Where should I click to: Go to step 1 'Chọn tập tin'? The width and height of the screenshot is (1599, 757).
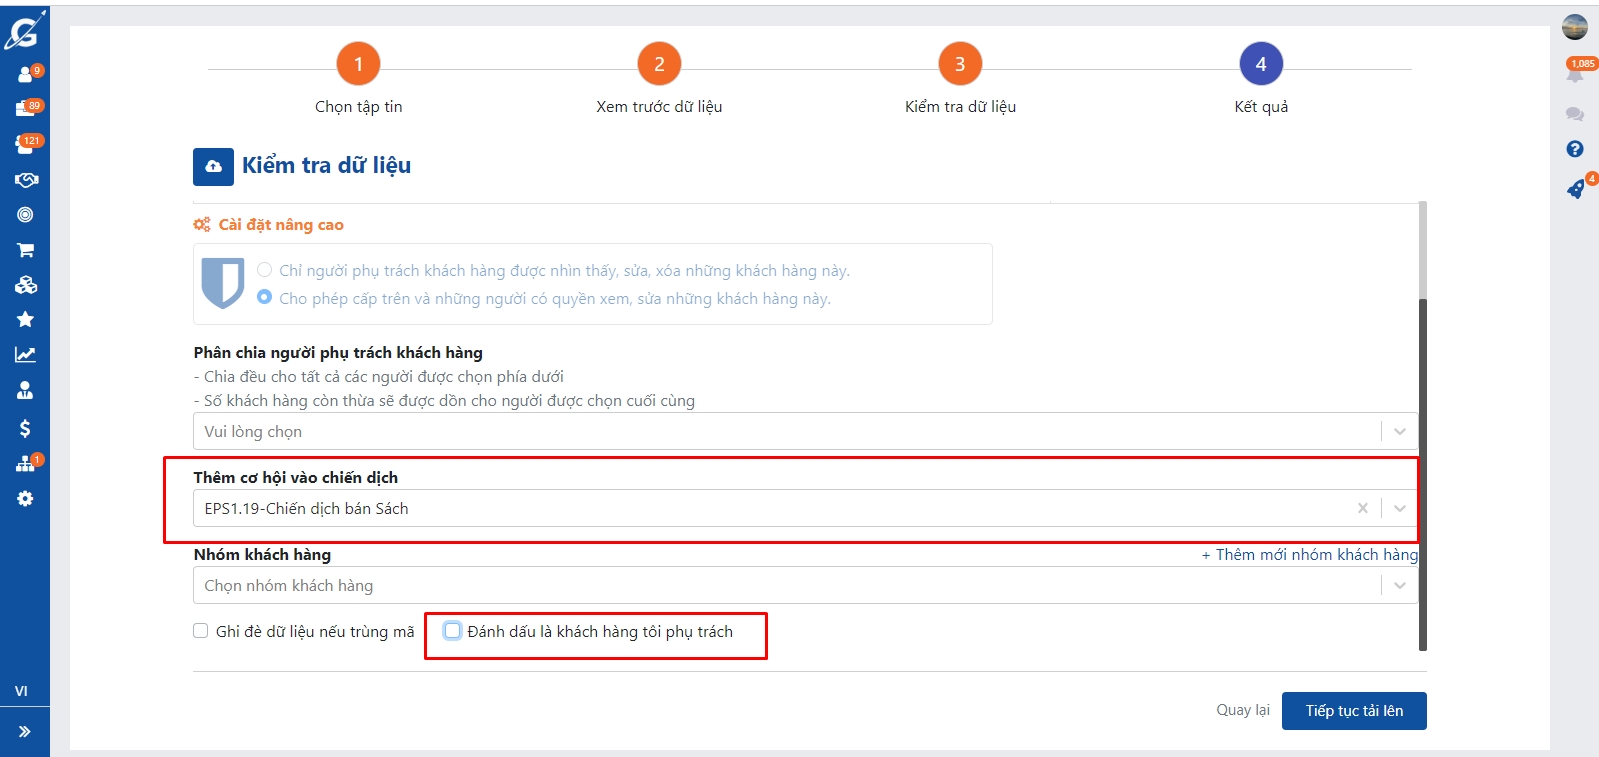358,64
